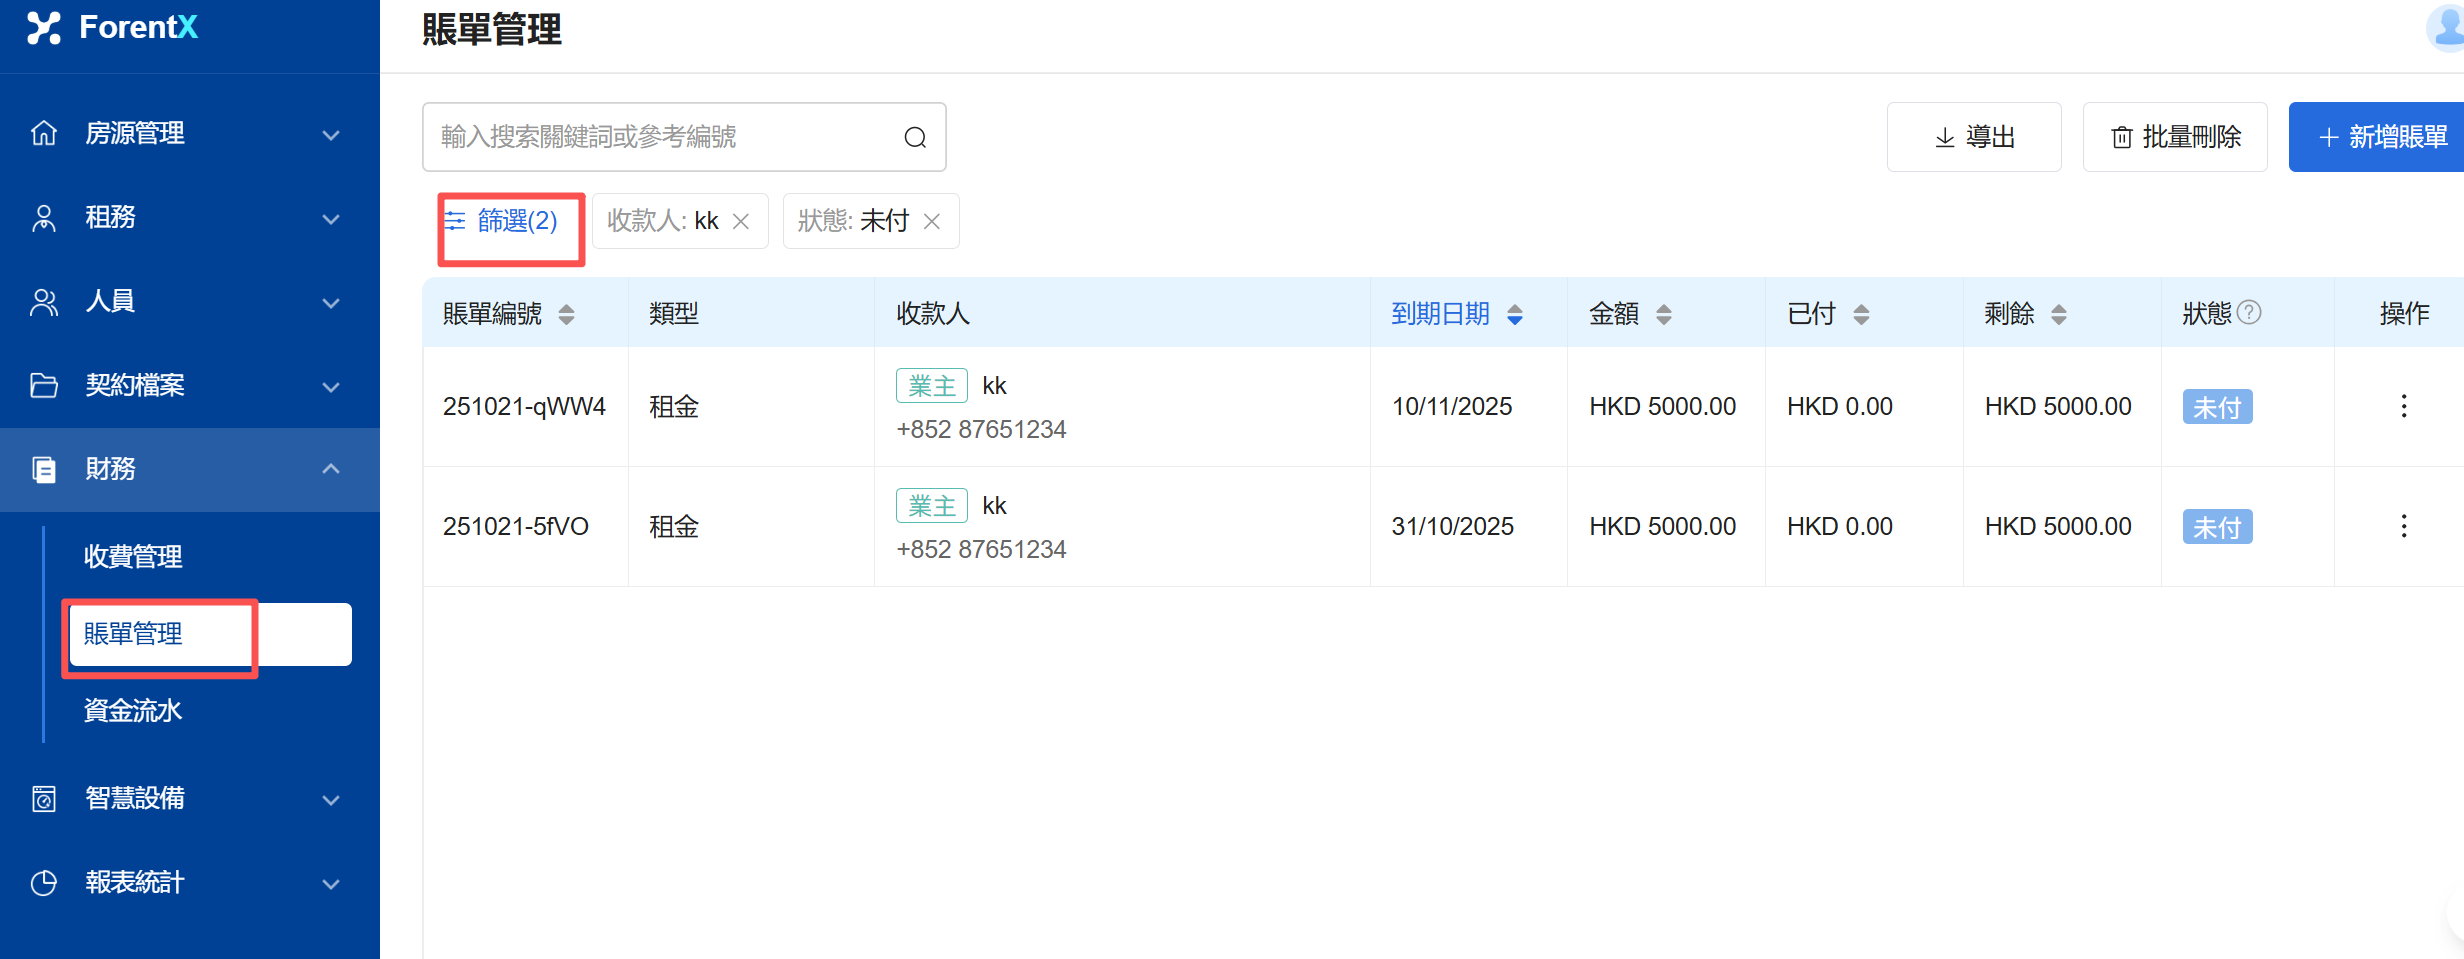Sort table by 金額 column

tap(1663, 314)
